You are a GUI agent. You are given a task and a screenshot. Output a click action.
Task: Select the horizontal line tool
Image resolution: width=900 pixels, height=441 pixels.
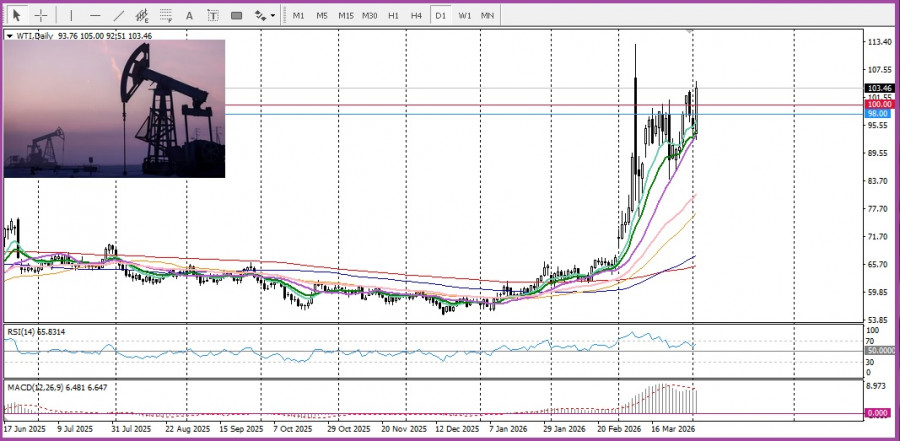click(95, 16)
